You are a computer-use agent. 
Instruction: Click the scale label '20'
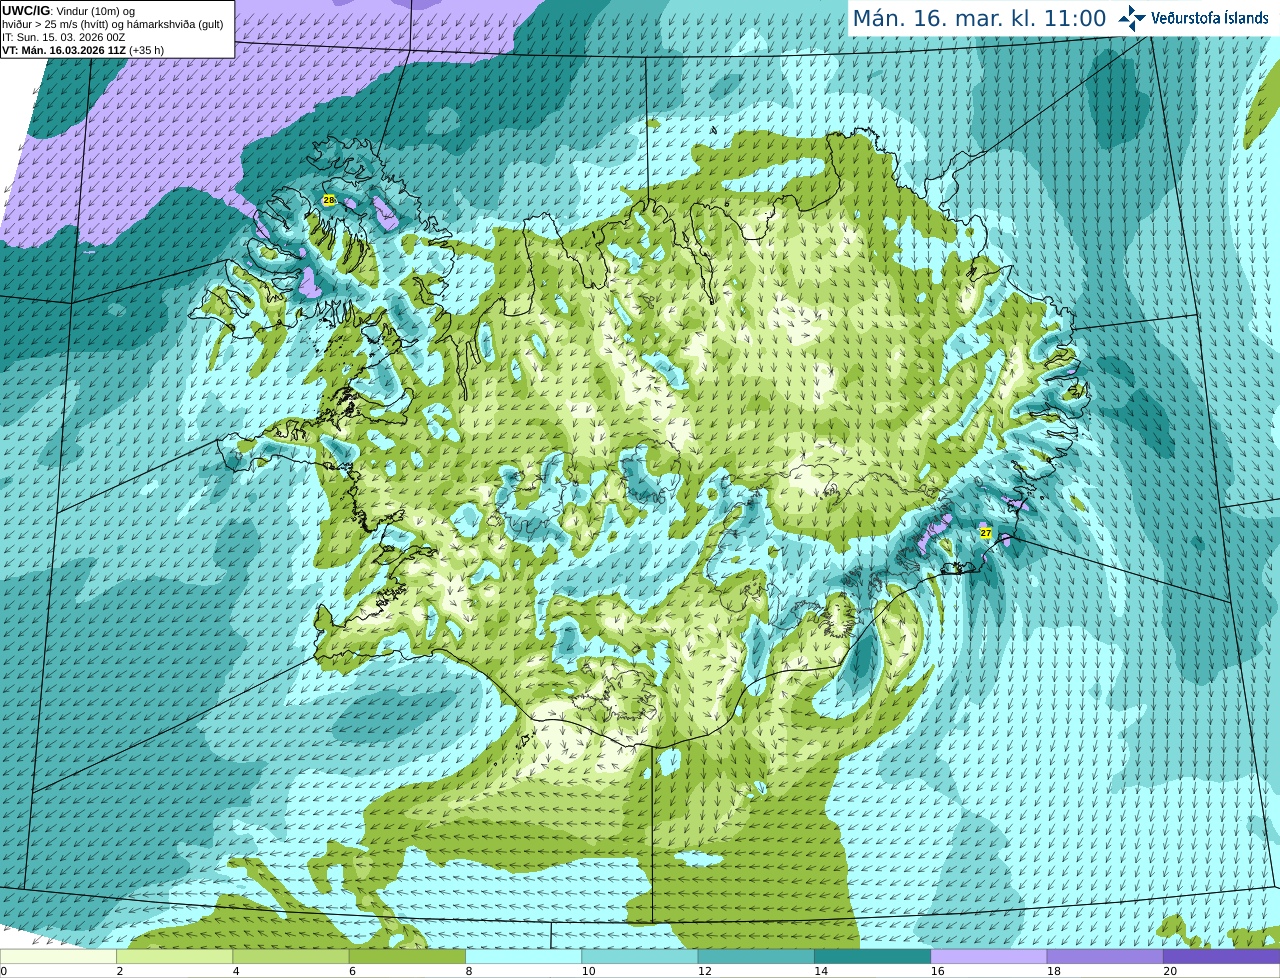(x=1170, y=971)
